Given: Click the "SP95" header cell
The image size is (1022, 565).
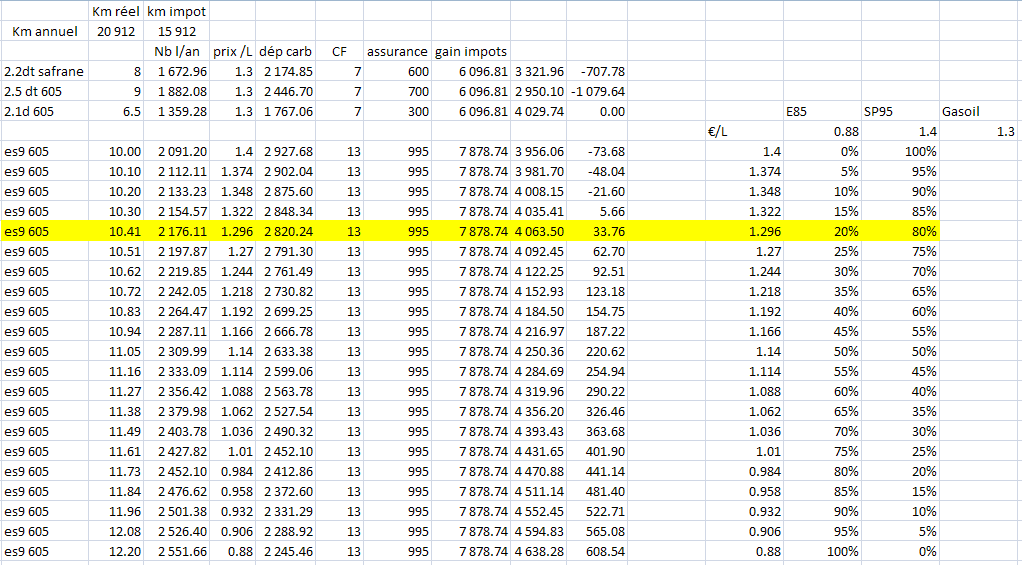Looking at the screenshot, I should point(900,111).
